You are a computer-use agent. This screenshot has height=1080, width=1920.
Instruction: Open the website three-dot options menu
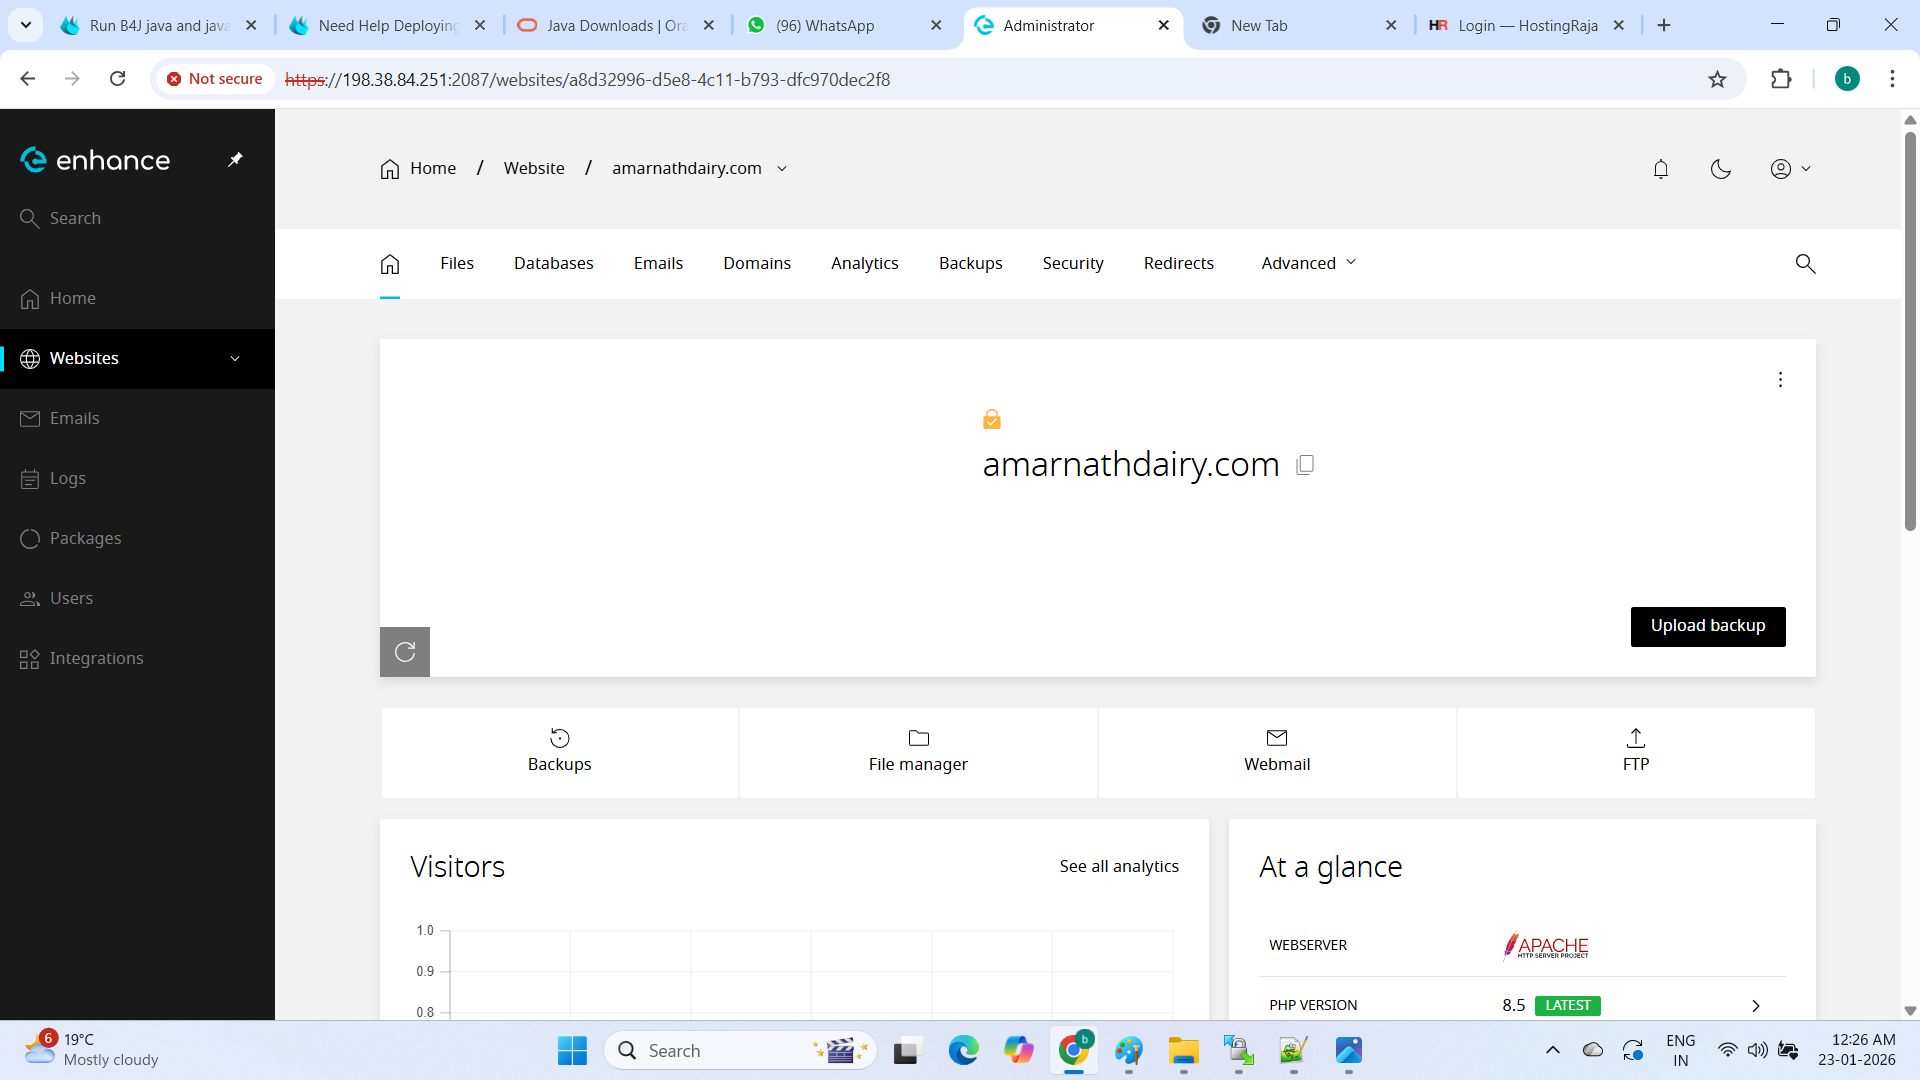point(1780,380)
